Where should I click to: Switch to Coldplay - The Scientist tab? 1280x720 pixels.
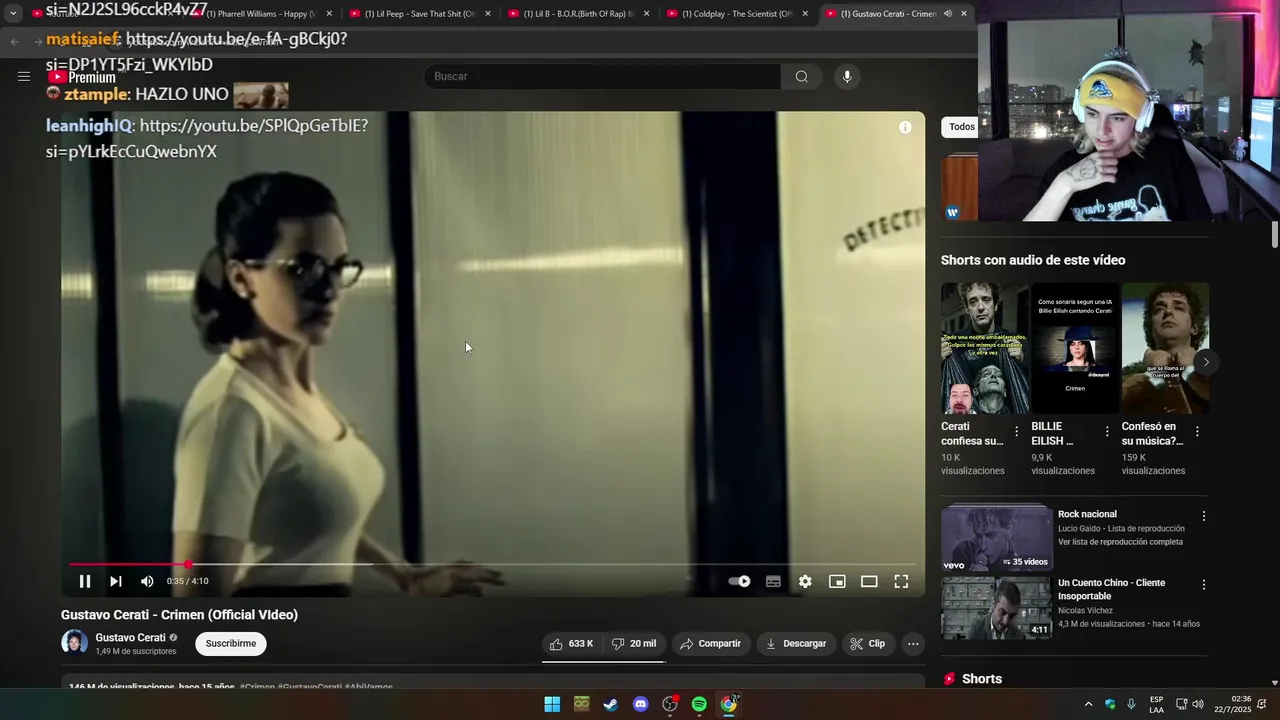pos(737,14)
